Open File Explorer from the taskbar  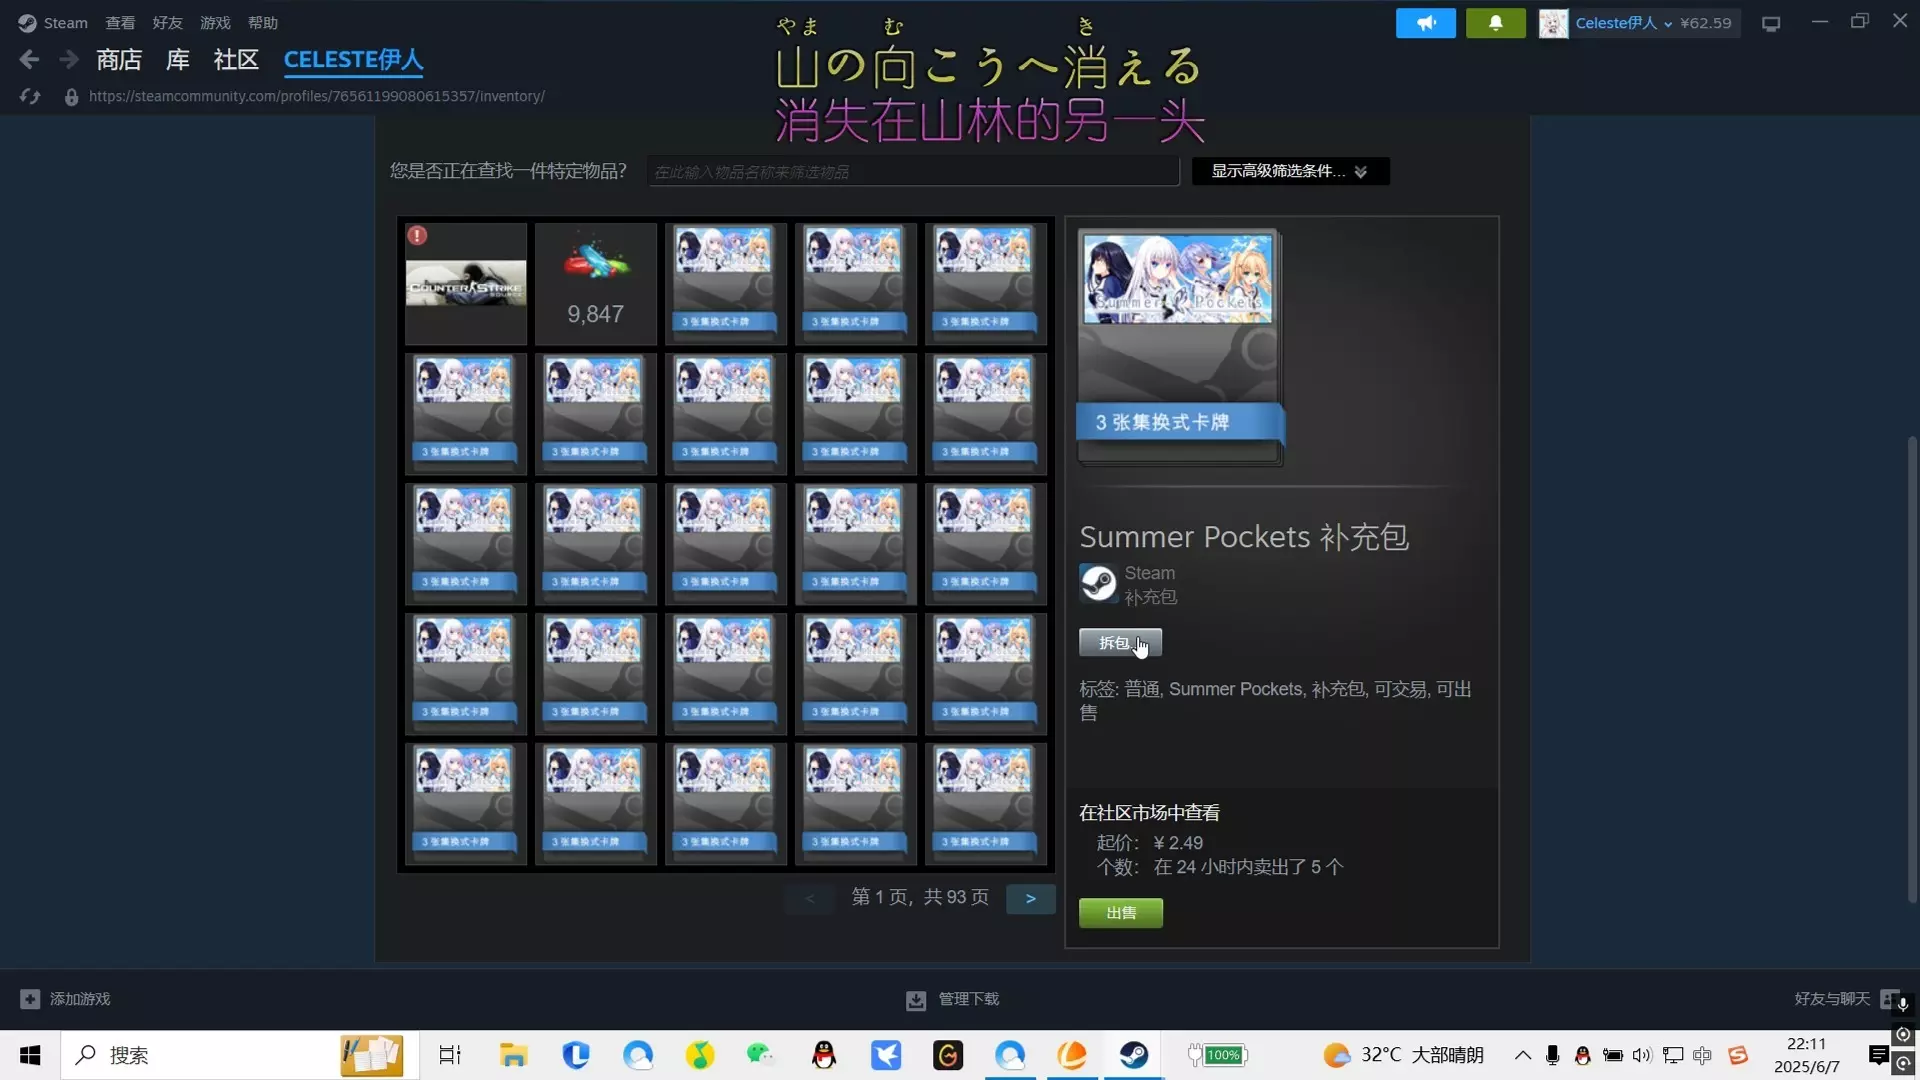(x=513, y=1055)
